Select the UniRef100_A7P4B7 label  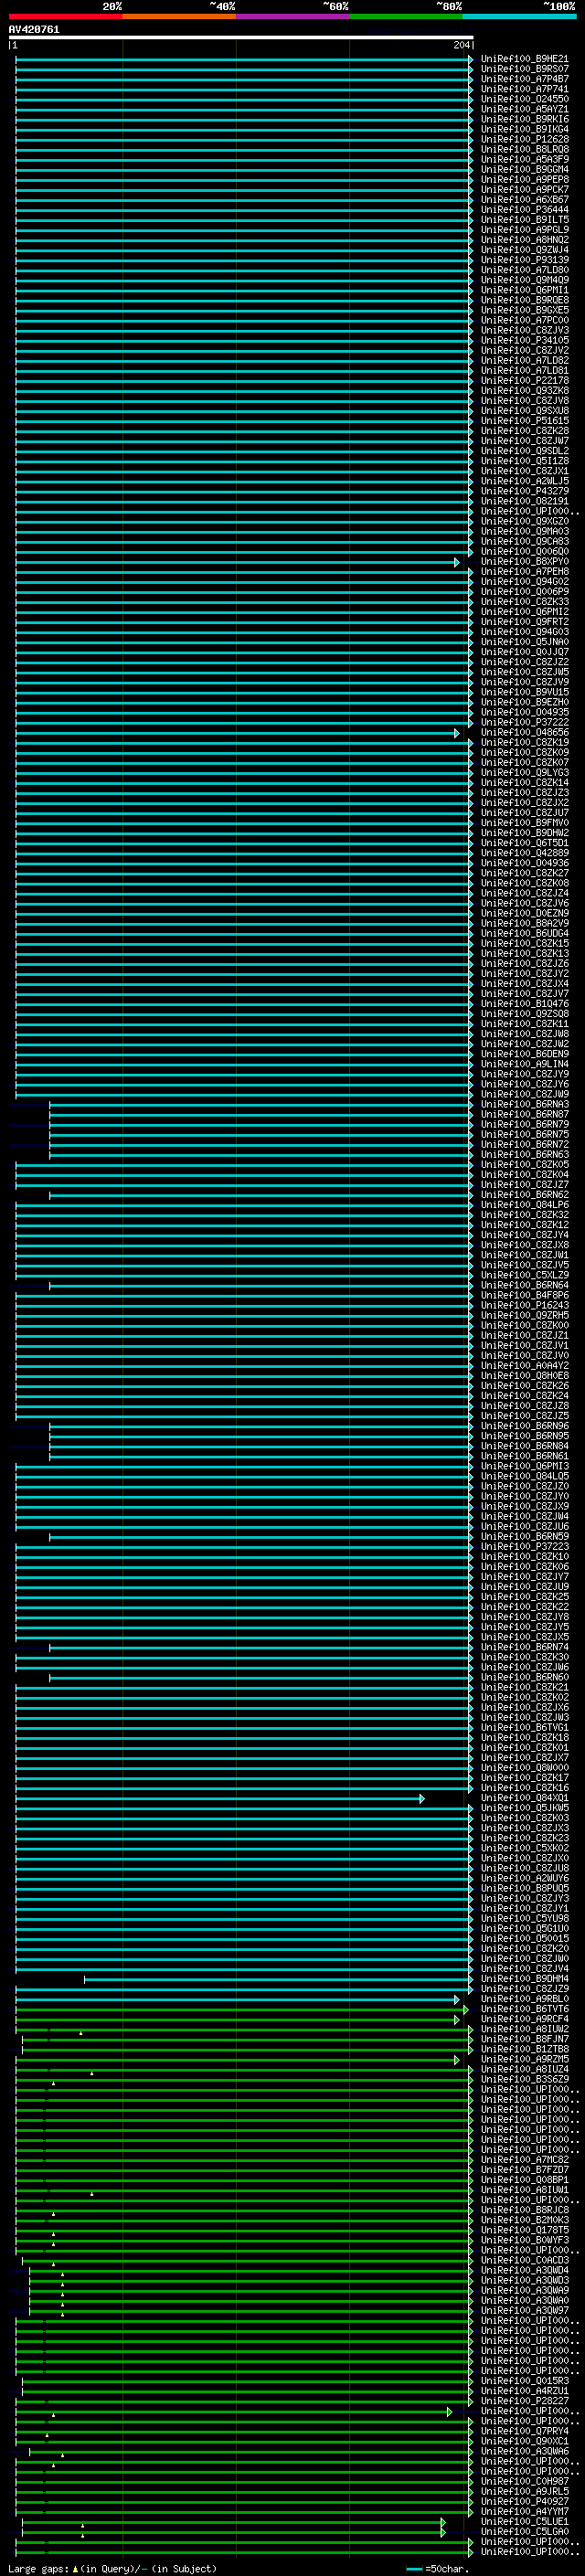pyautogui.click(x=525, y=80)
